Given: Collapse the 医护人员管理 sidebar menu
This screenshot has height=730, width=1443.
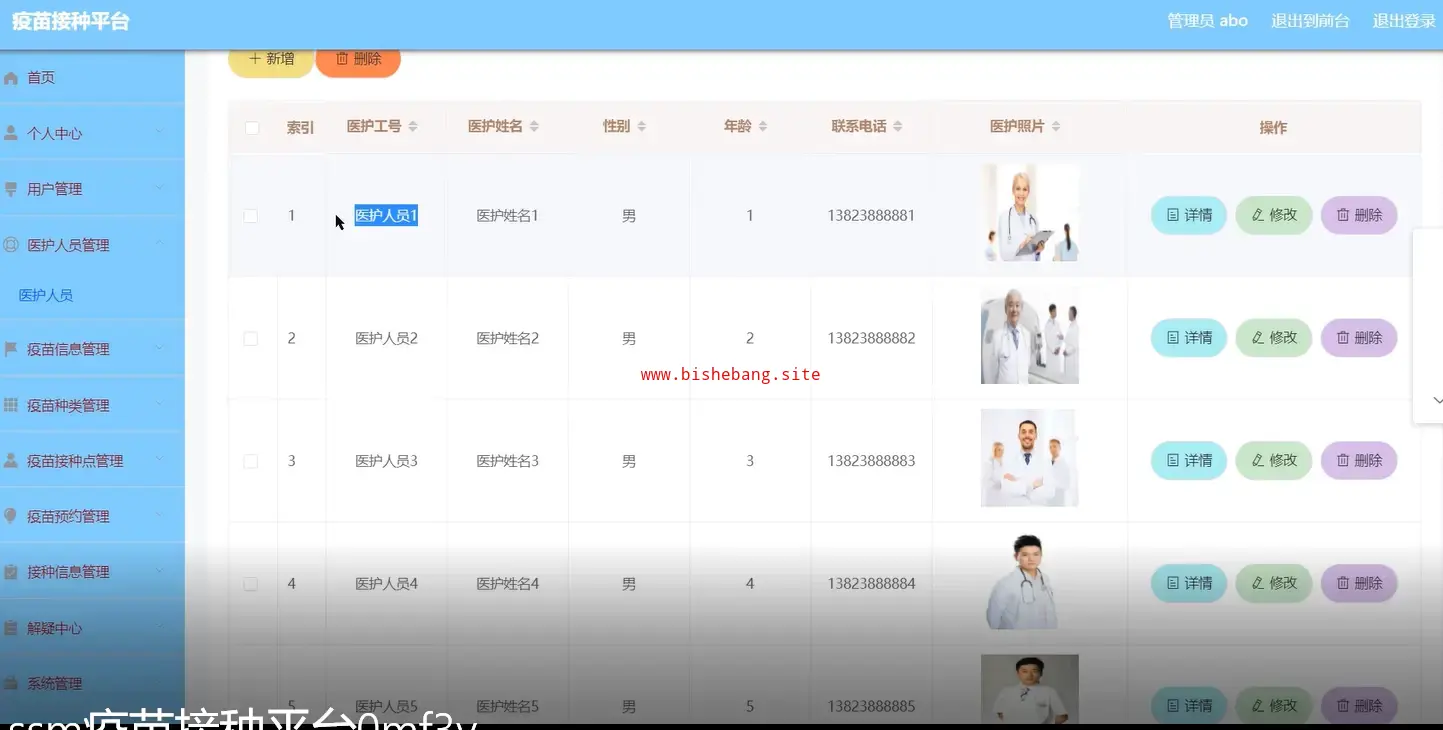Looking at the screenshot, I should [x=92, y=245].
